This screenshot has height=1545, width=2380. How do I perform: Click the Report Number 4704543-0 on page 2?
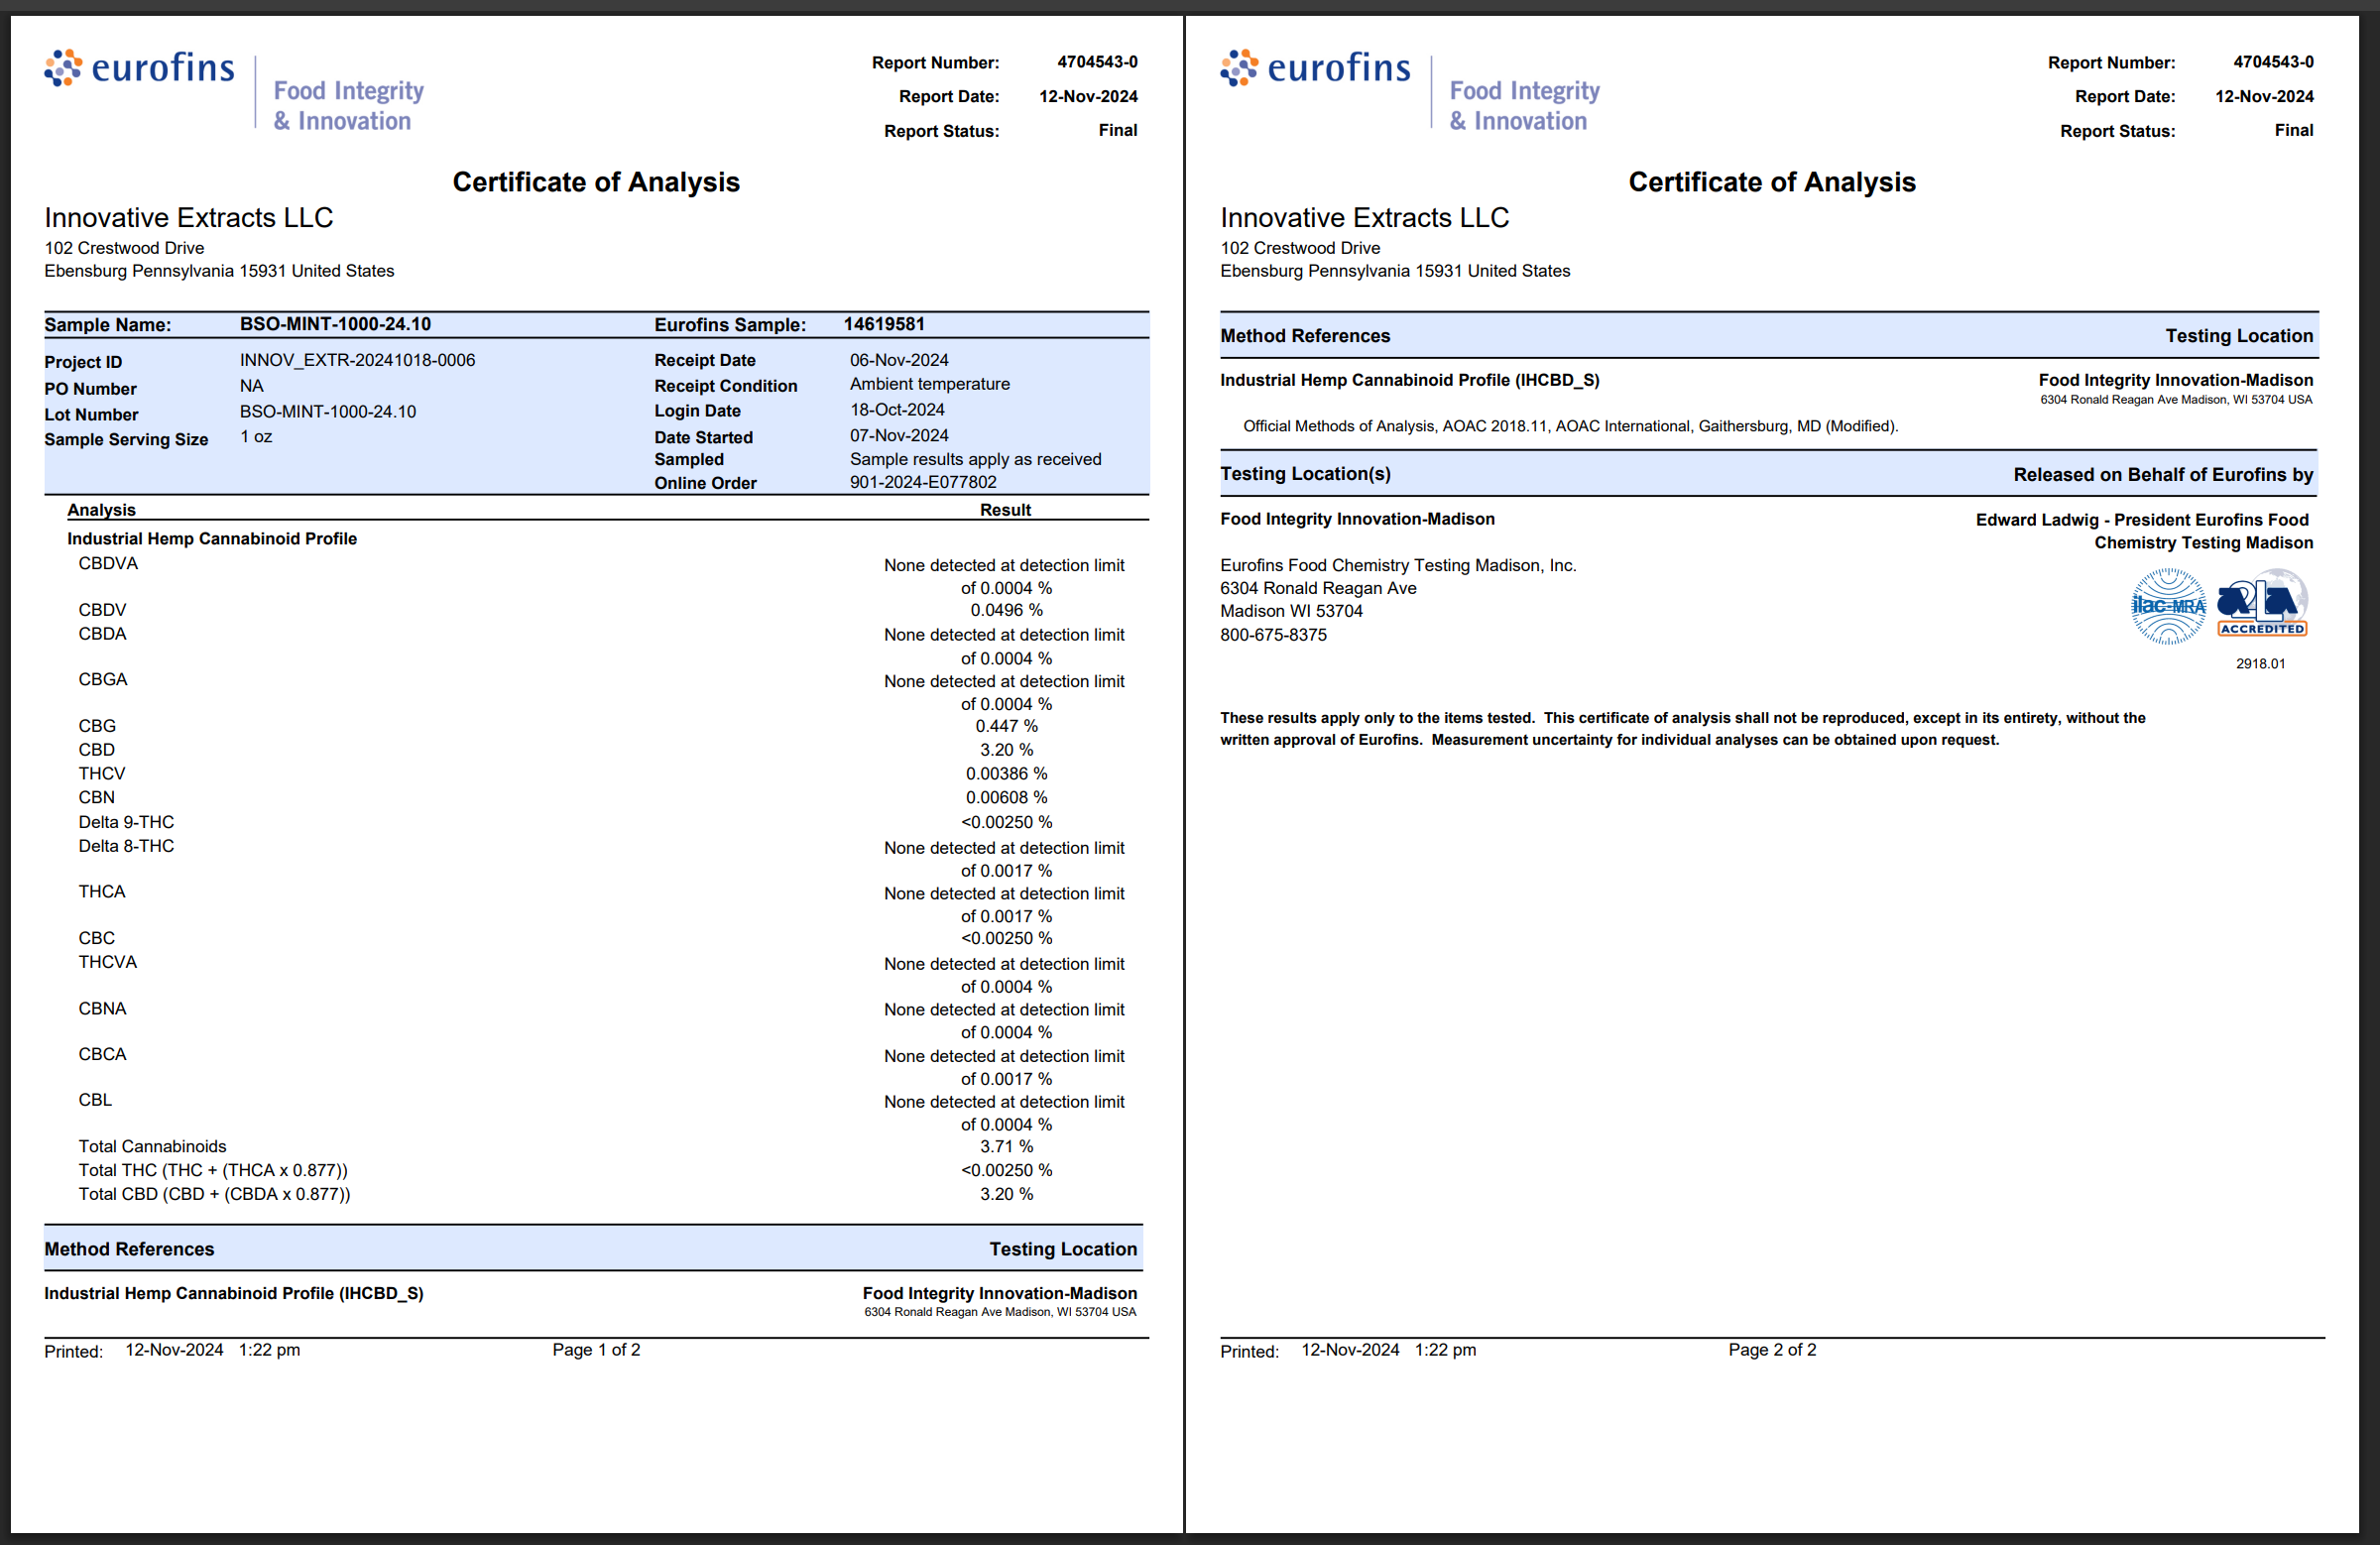click(x=2273, y=62)
